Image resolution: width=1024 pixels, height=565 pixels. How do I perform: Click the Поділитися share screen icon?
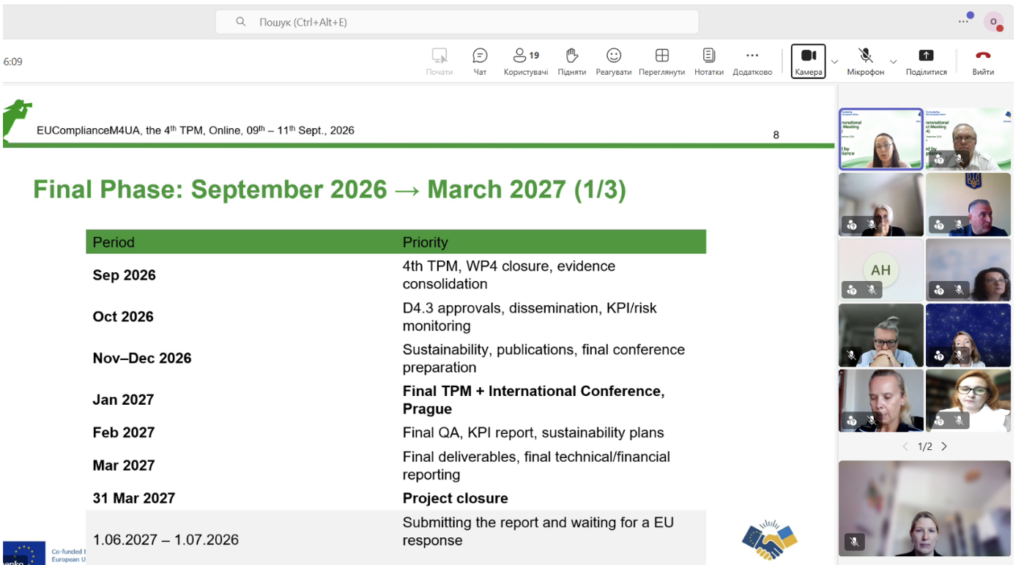click(x=926, y=61)
